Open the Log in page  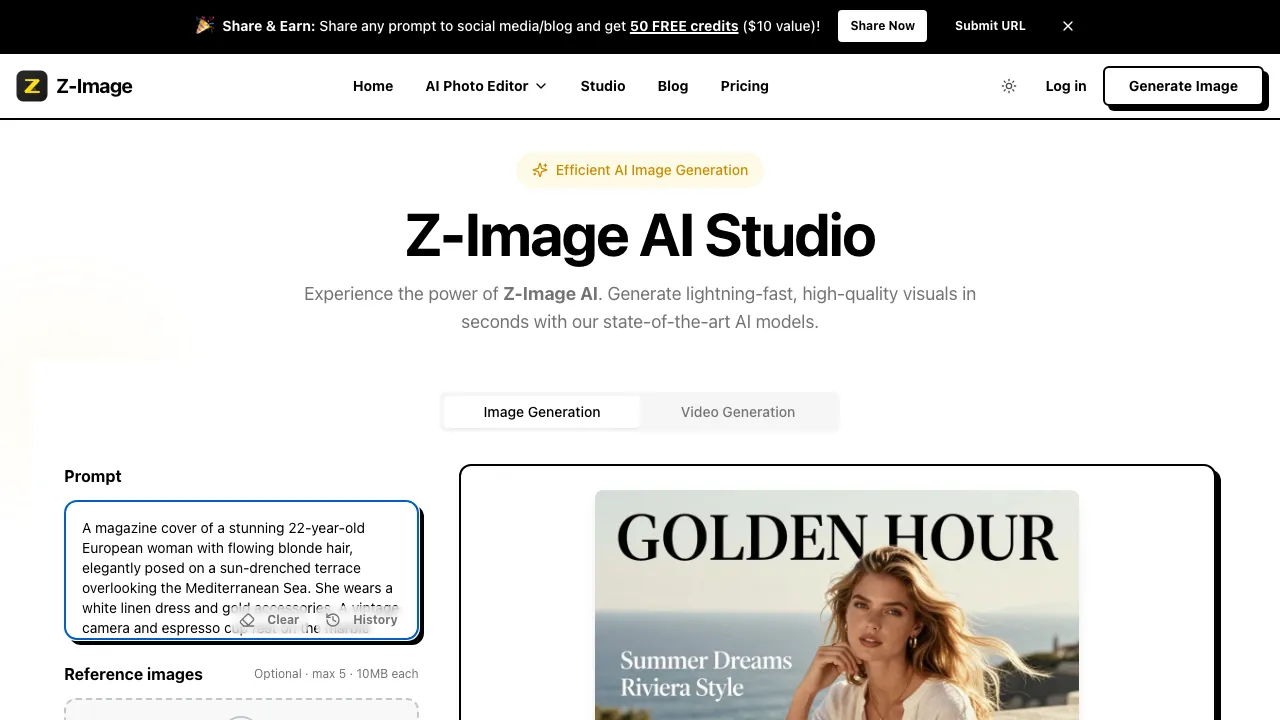click(x=1065, y=86)
